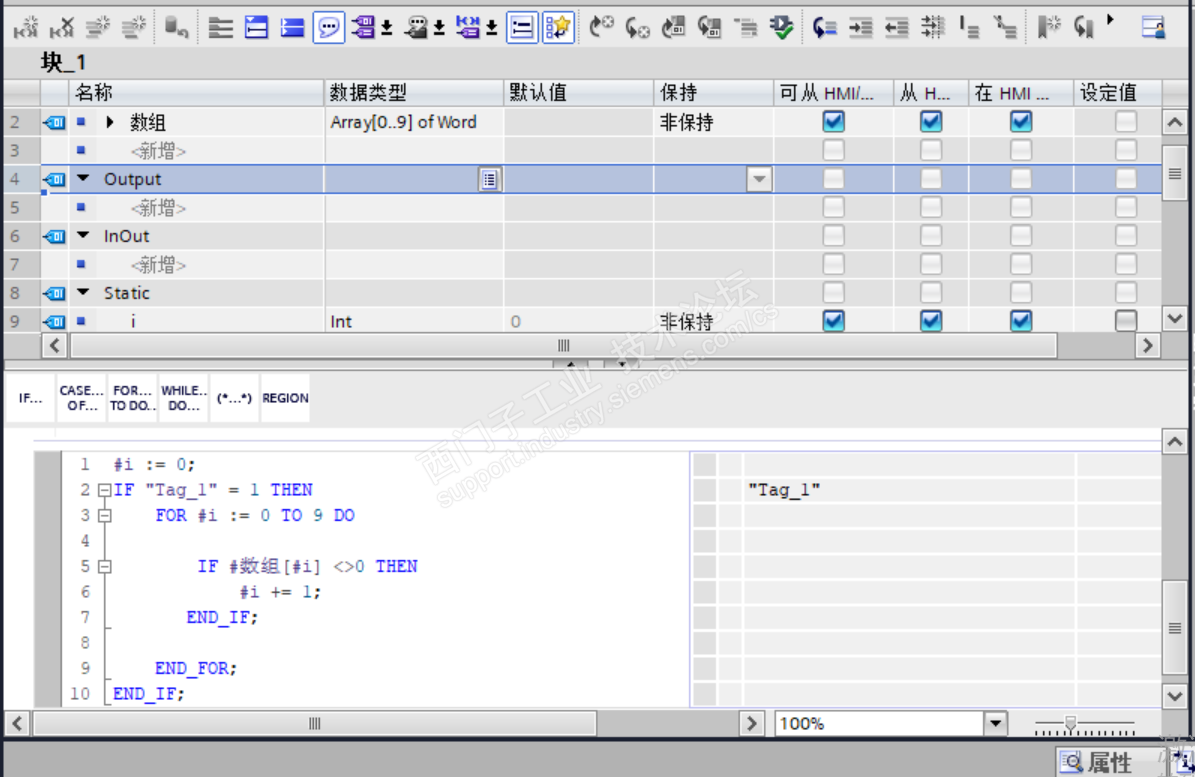Viewport: 1195px width, 777px height.
Task: Insert (*...*) comment block
Action: (234, 398)
